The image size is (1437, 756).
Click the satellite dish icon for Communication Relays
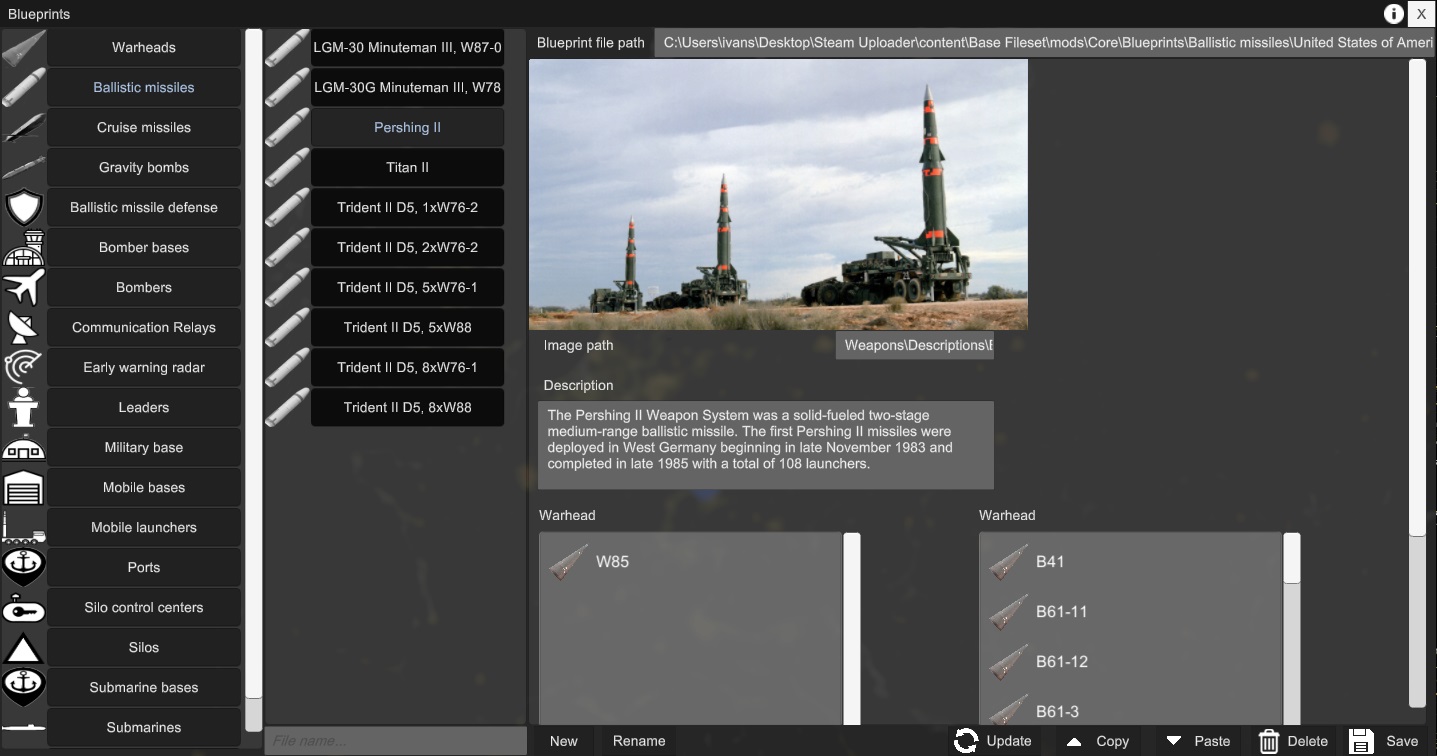tap(23, 327)
